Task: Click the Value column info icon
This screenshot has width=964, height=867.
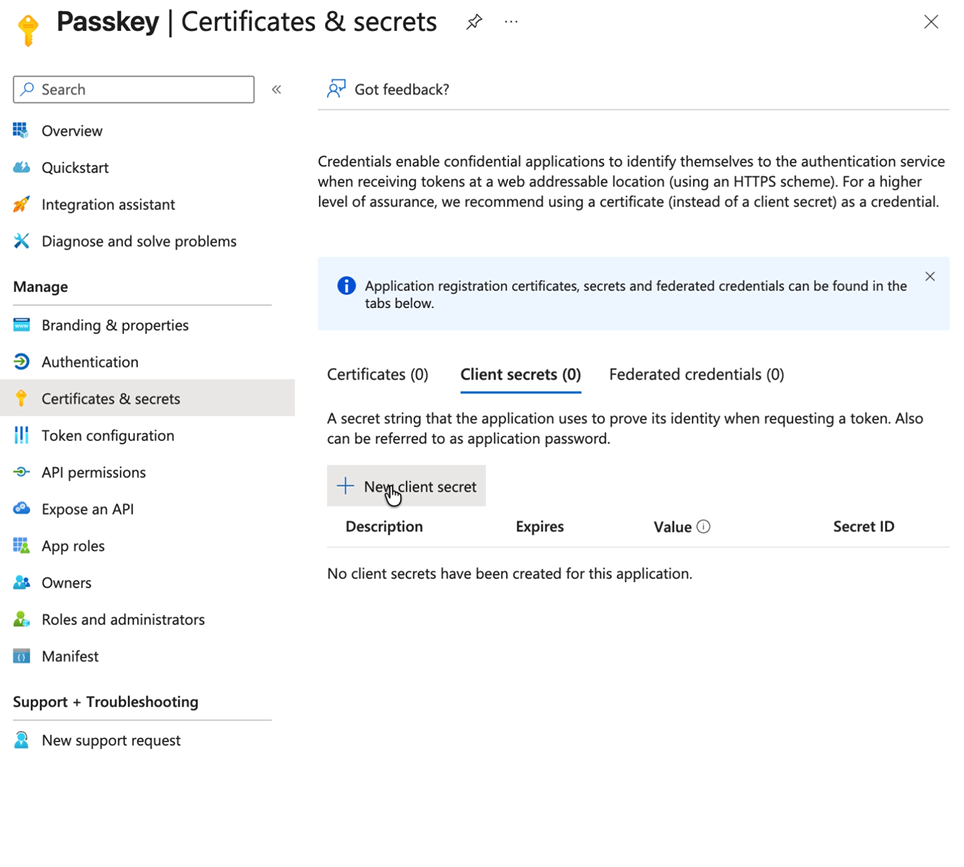Action: 703,527
